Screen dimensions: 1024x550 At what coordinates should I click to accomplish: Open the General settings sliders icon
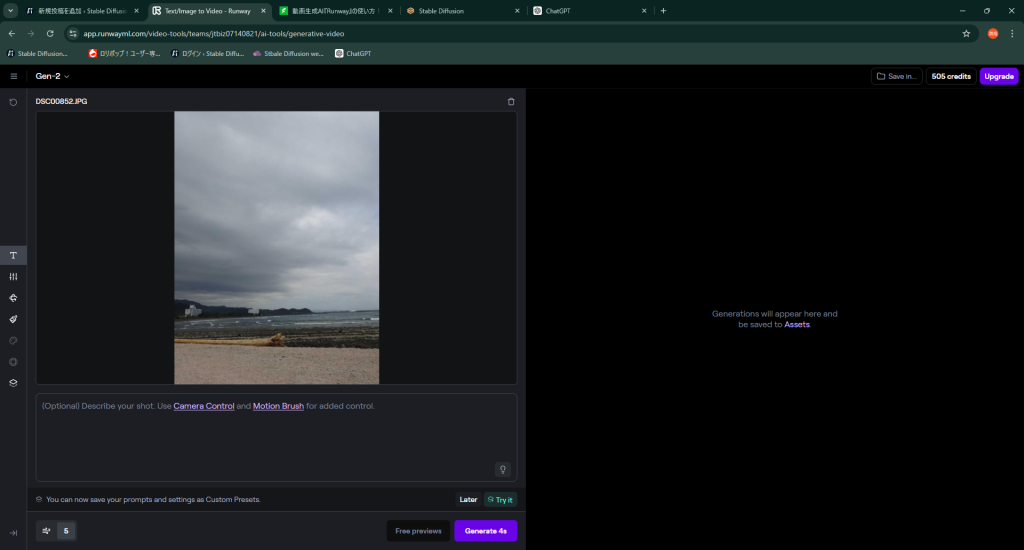[13, 277]
